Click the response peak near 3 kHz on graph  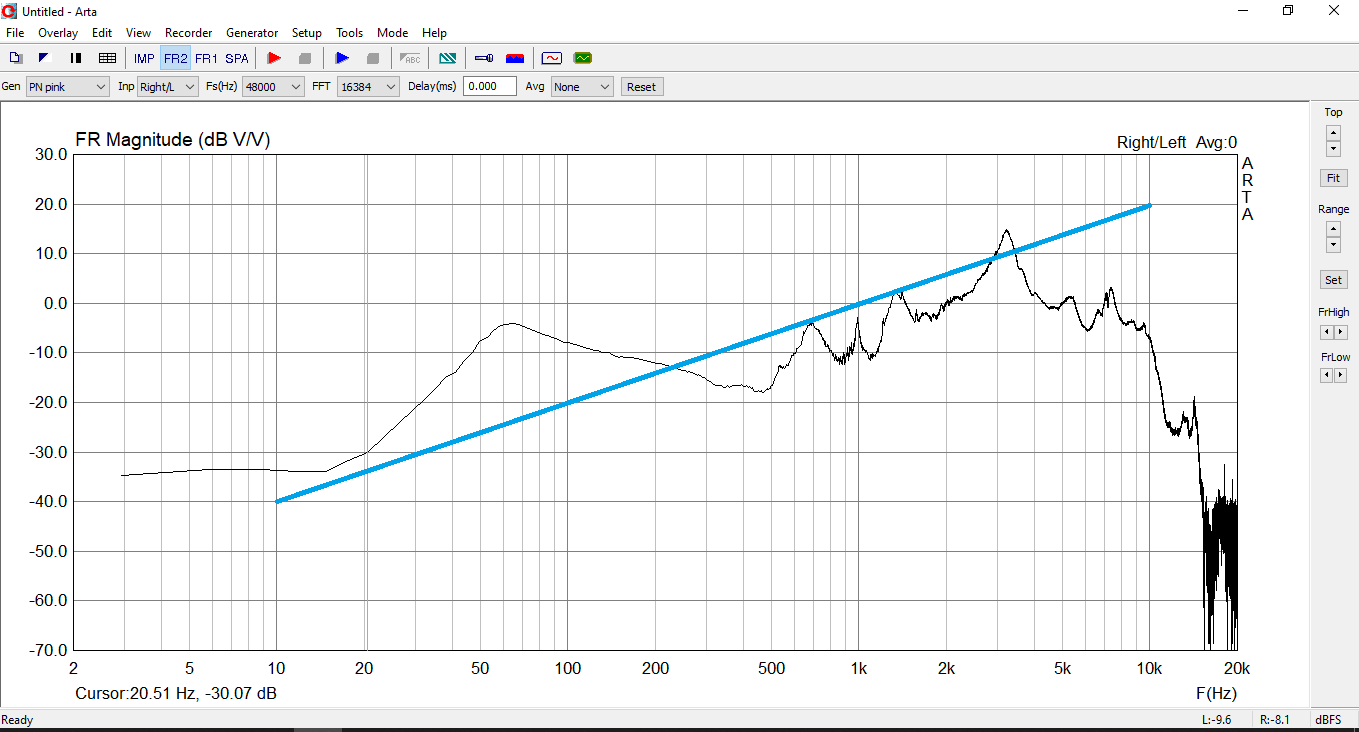click(1006, 231)
